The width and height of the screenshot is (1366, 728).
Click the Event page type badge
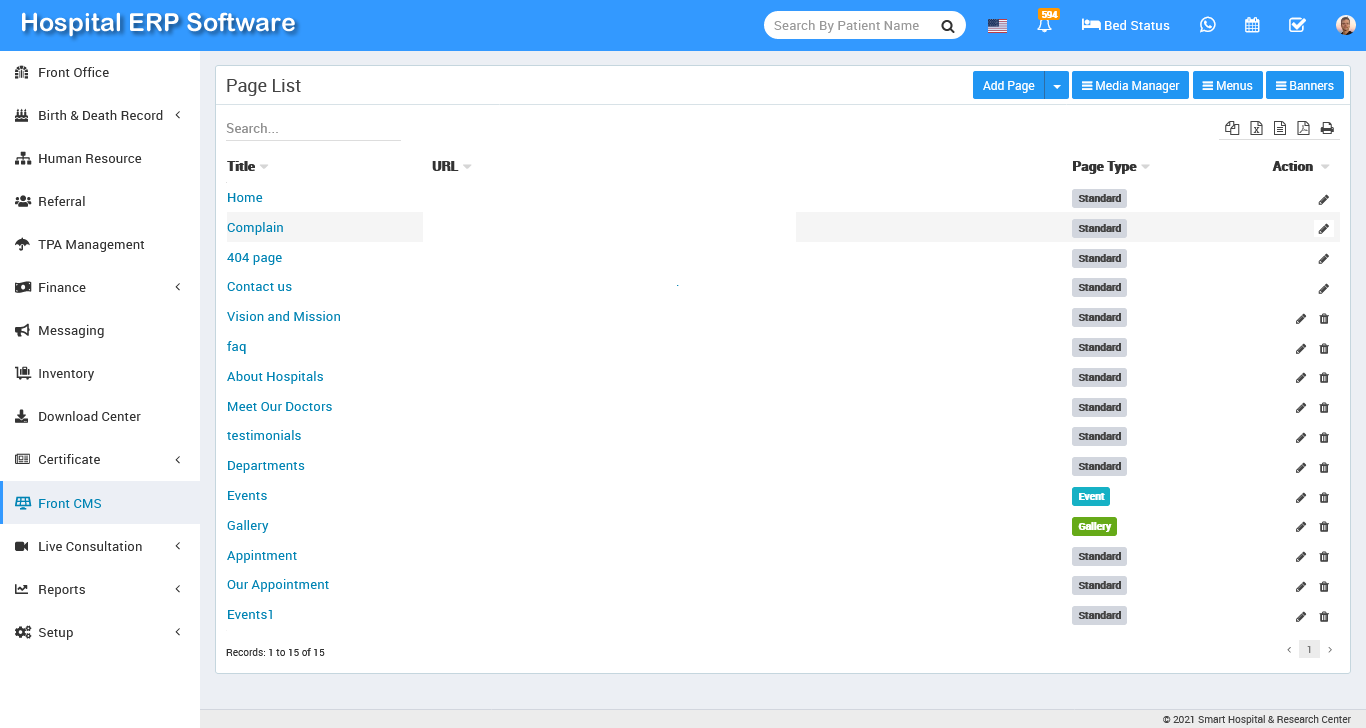pyautogui.click(x=1091, y=496)
